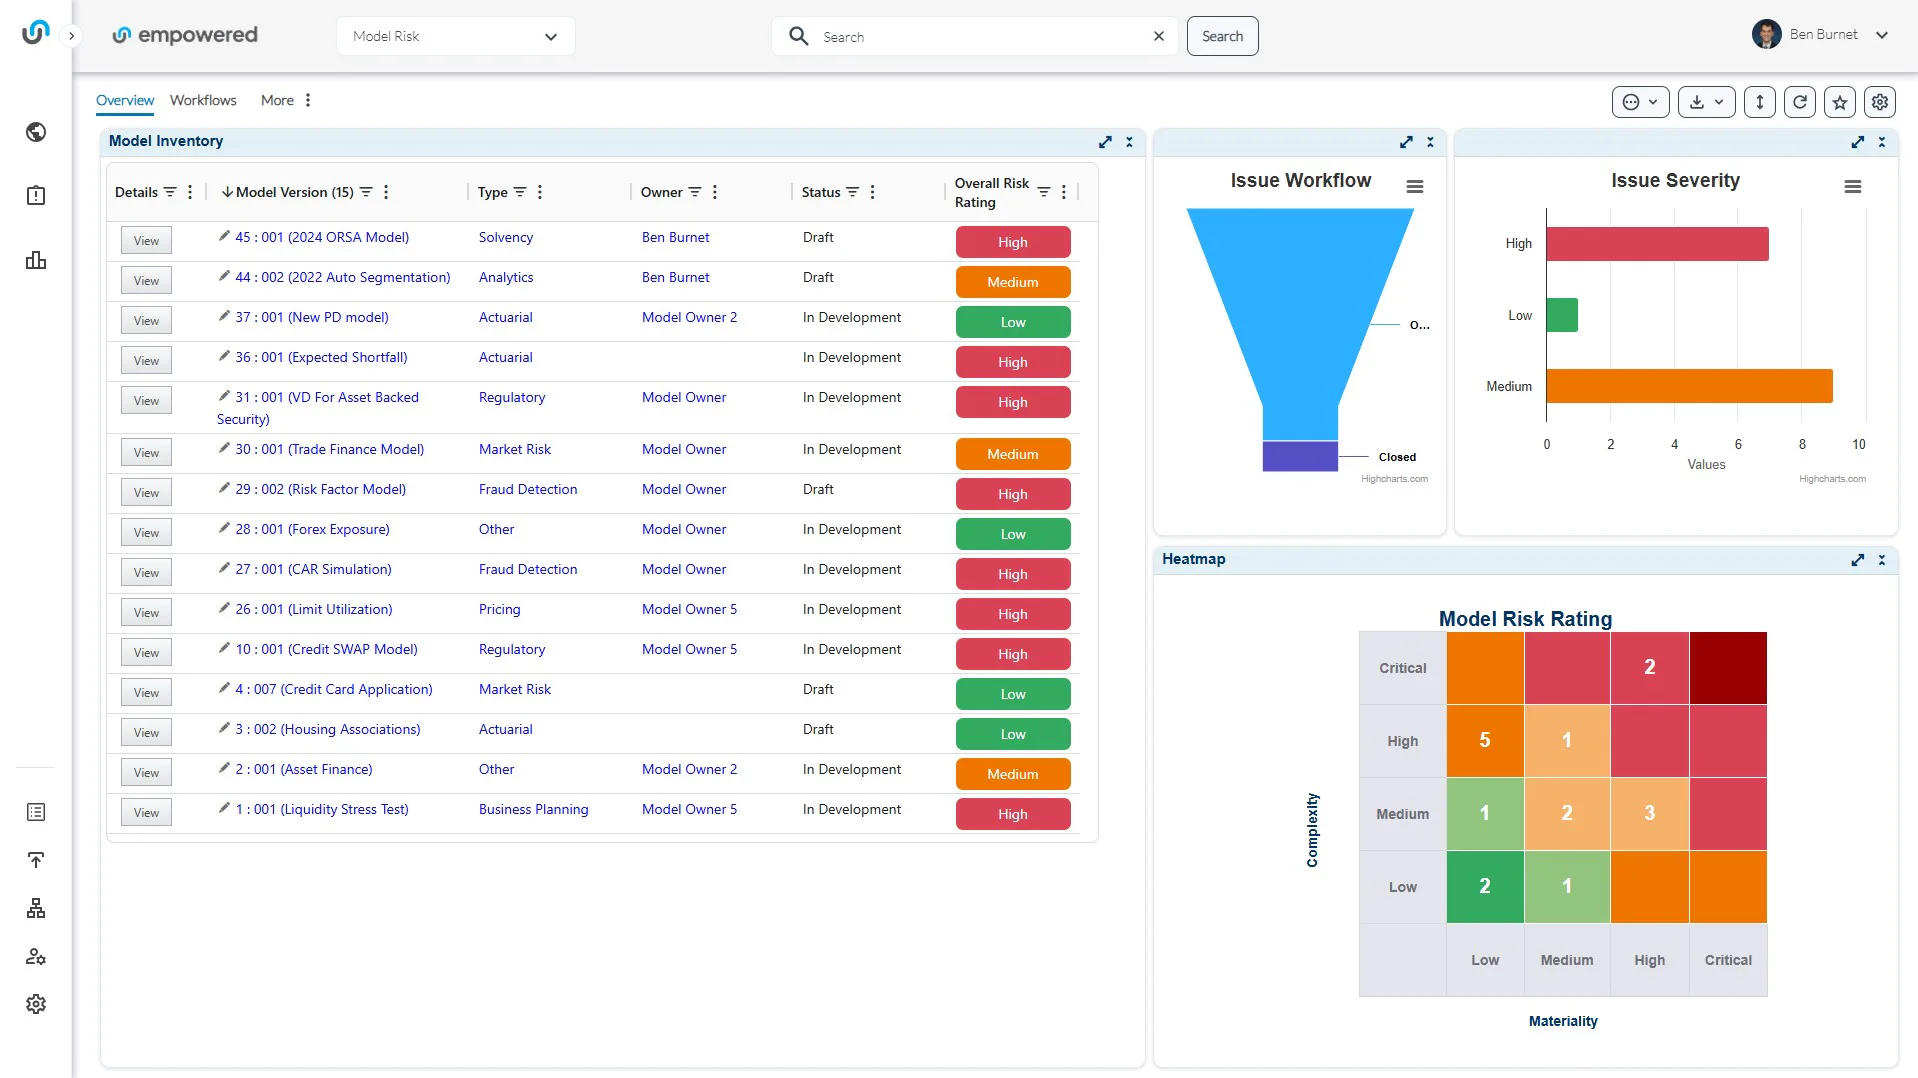Click the Low rating badge for Forex Exposure
Image resolution: width=1918 pixels, height=1078 pixels.
tap(1013, 534)
